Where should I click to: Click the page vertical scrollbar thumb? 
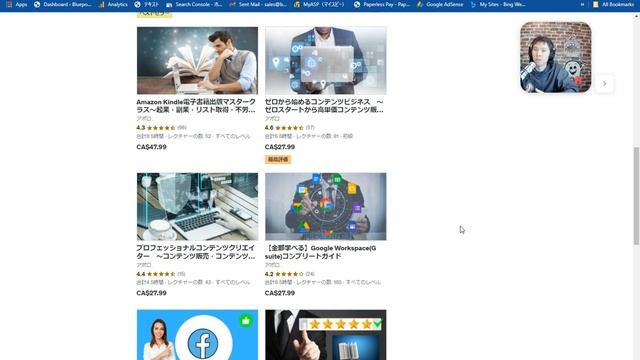[x=636, y=196]
